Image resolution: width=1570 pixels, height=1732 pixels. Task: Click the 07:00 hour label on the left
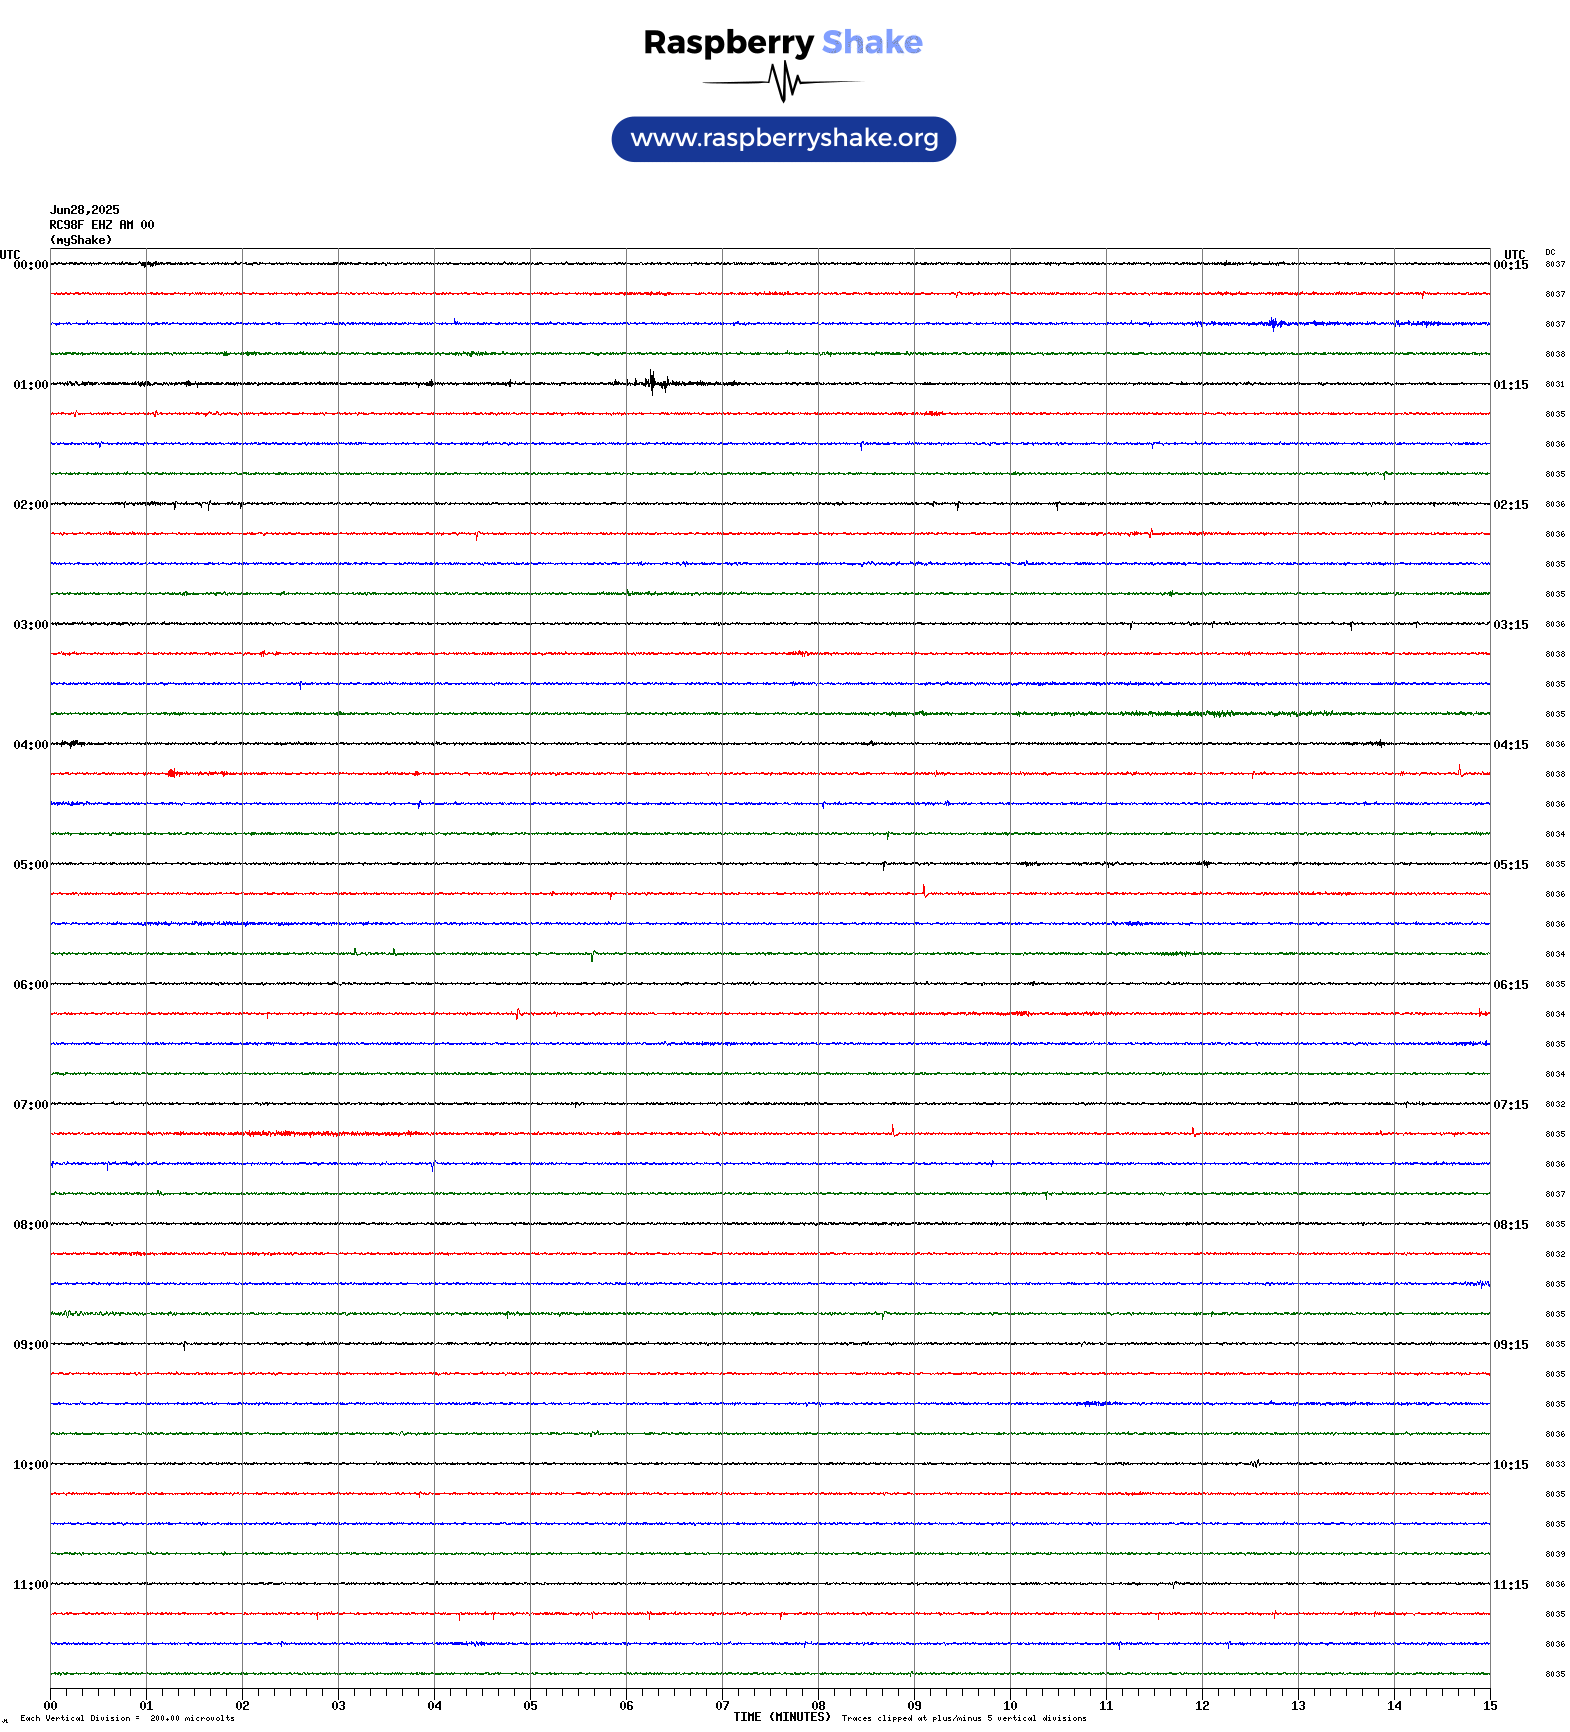click(30, 1105)
